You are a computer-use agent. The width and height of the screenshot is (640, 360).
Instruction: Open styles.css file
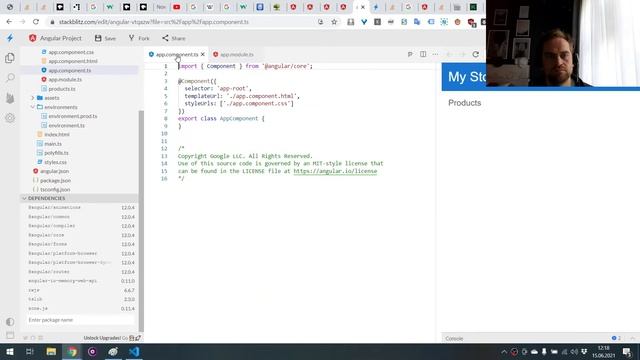click(x=56, y=162)
